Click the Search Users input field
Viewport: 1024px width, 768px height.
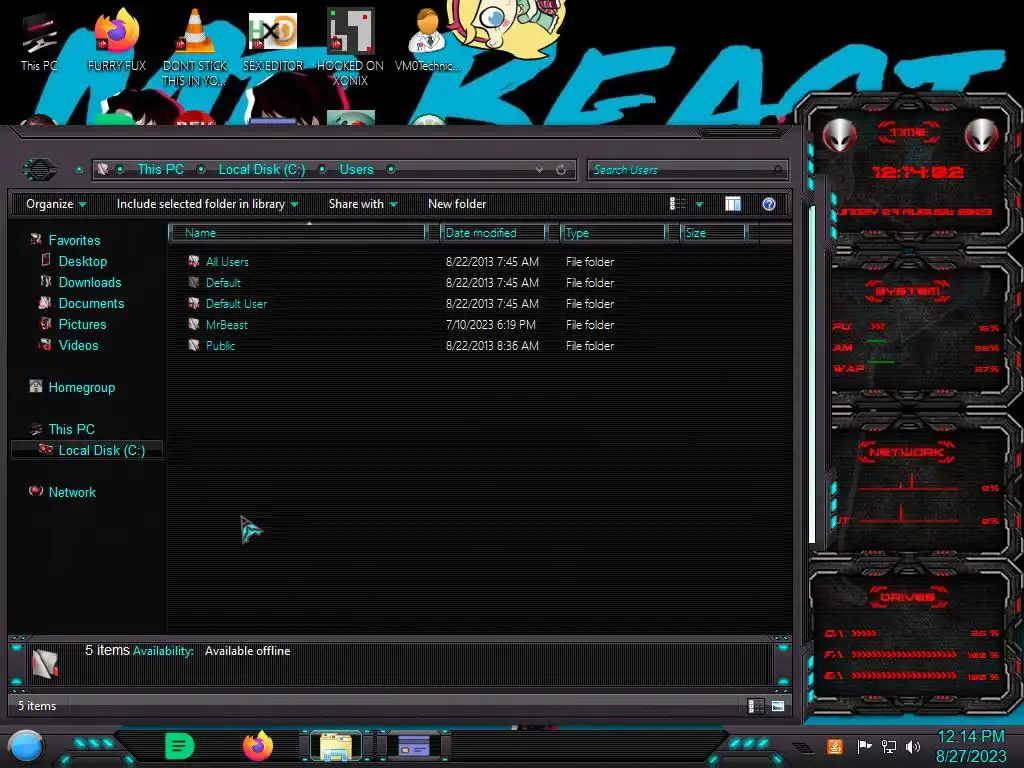coord(688,170)
